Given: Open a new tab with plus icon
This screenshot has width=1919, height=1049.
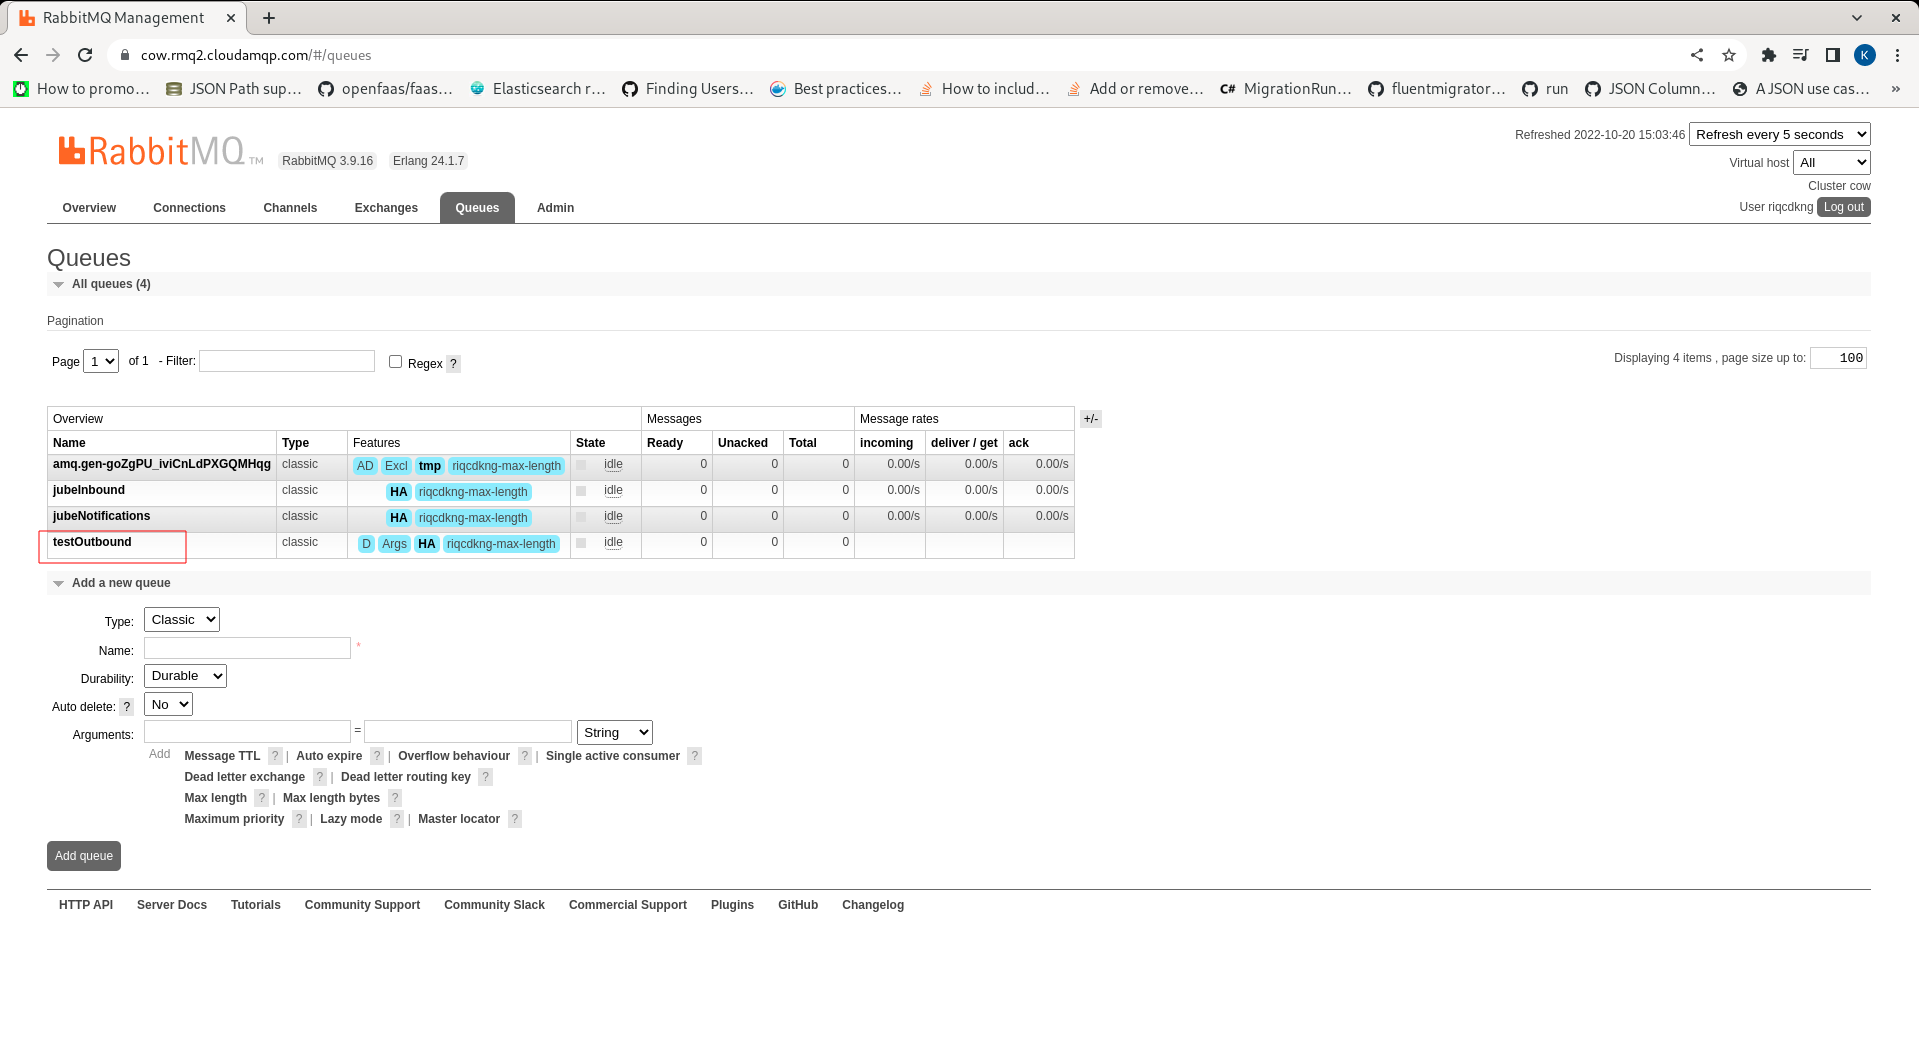Looking at the screenshot, I should (x=269, y=18).
